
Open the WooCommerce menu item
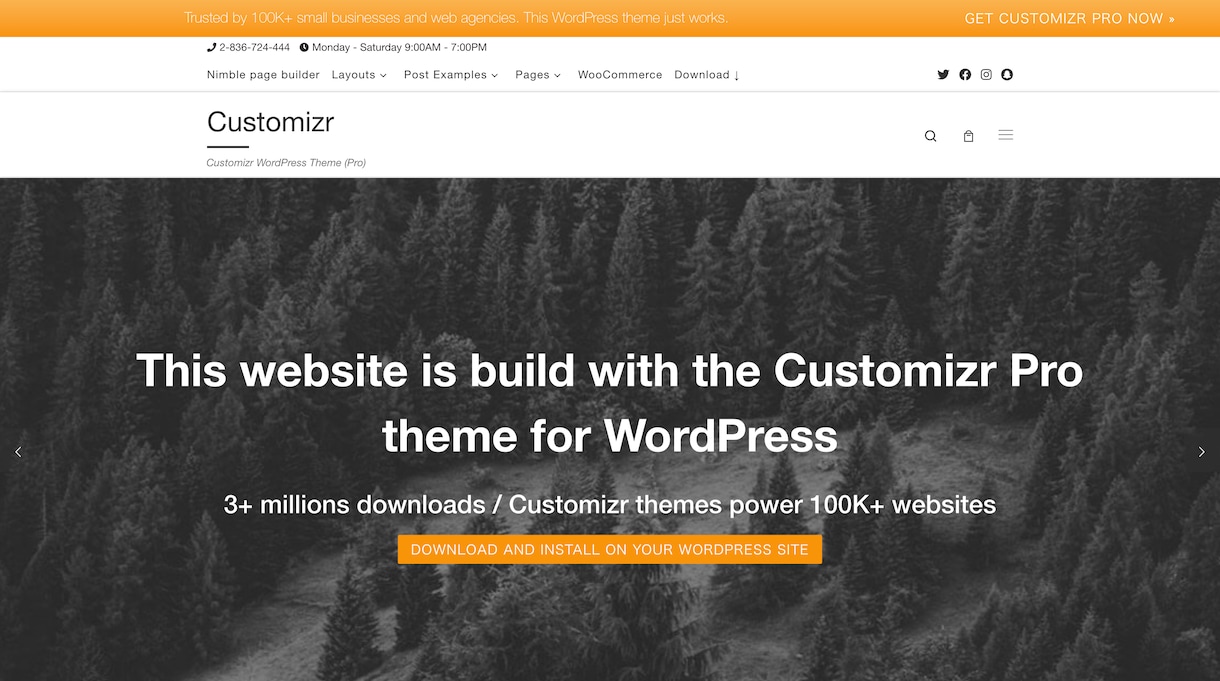coord(620,75)
